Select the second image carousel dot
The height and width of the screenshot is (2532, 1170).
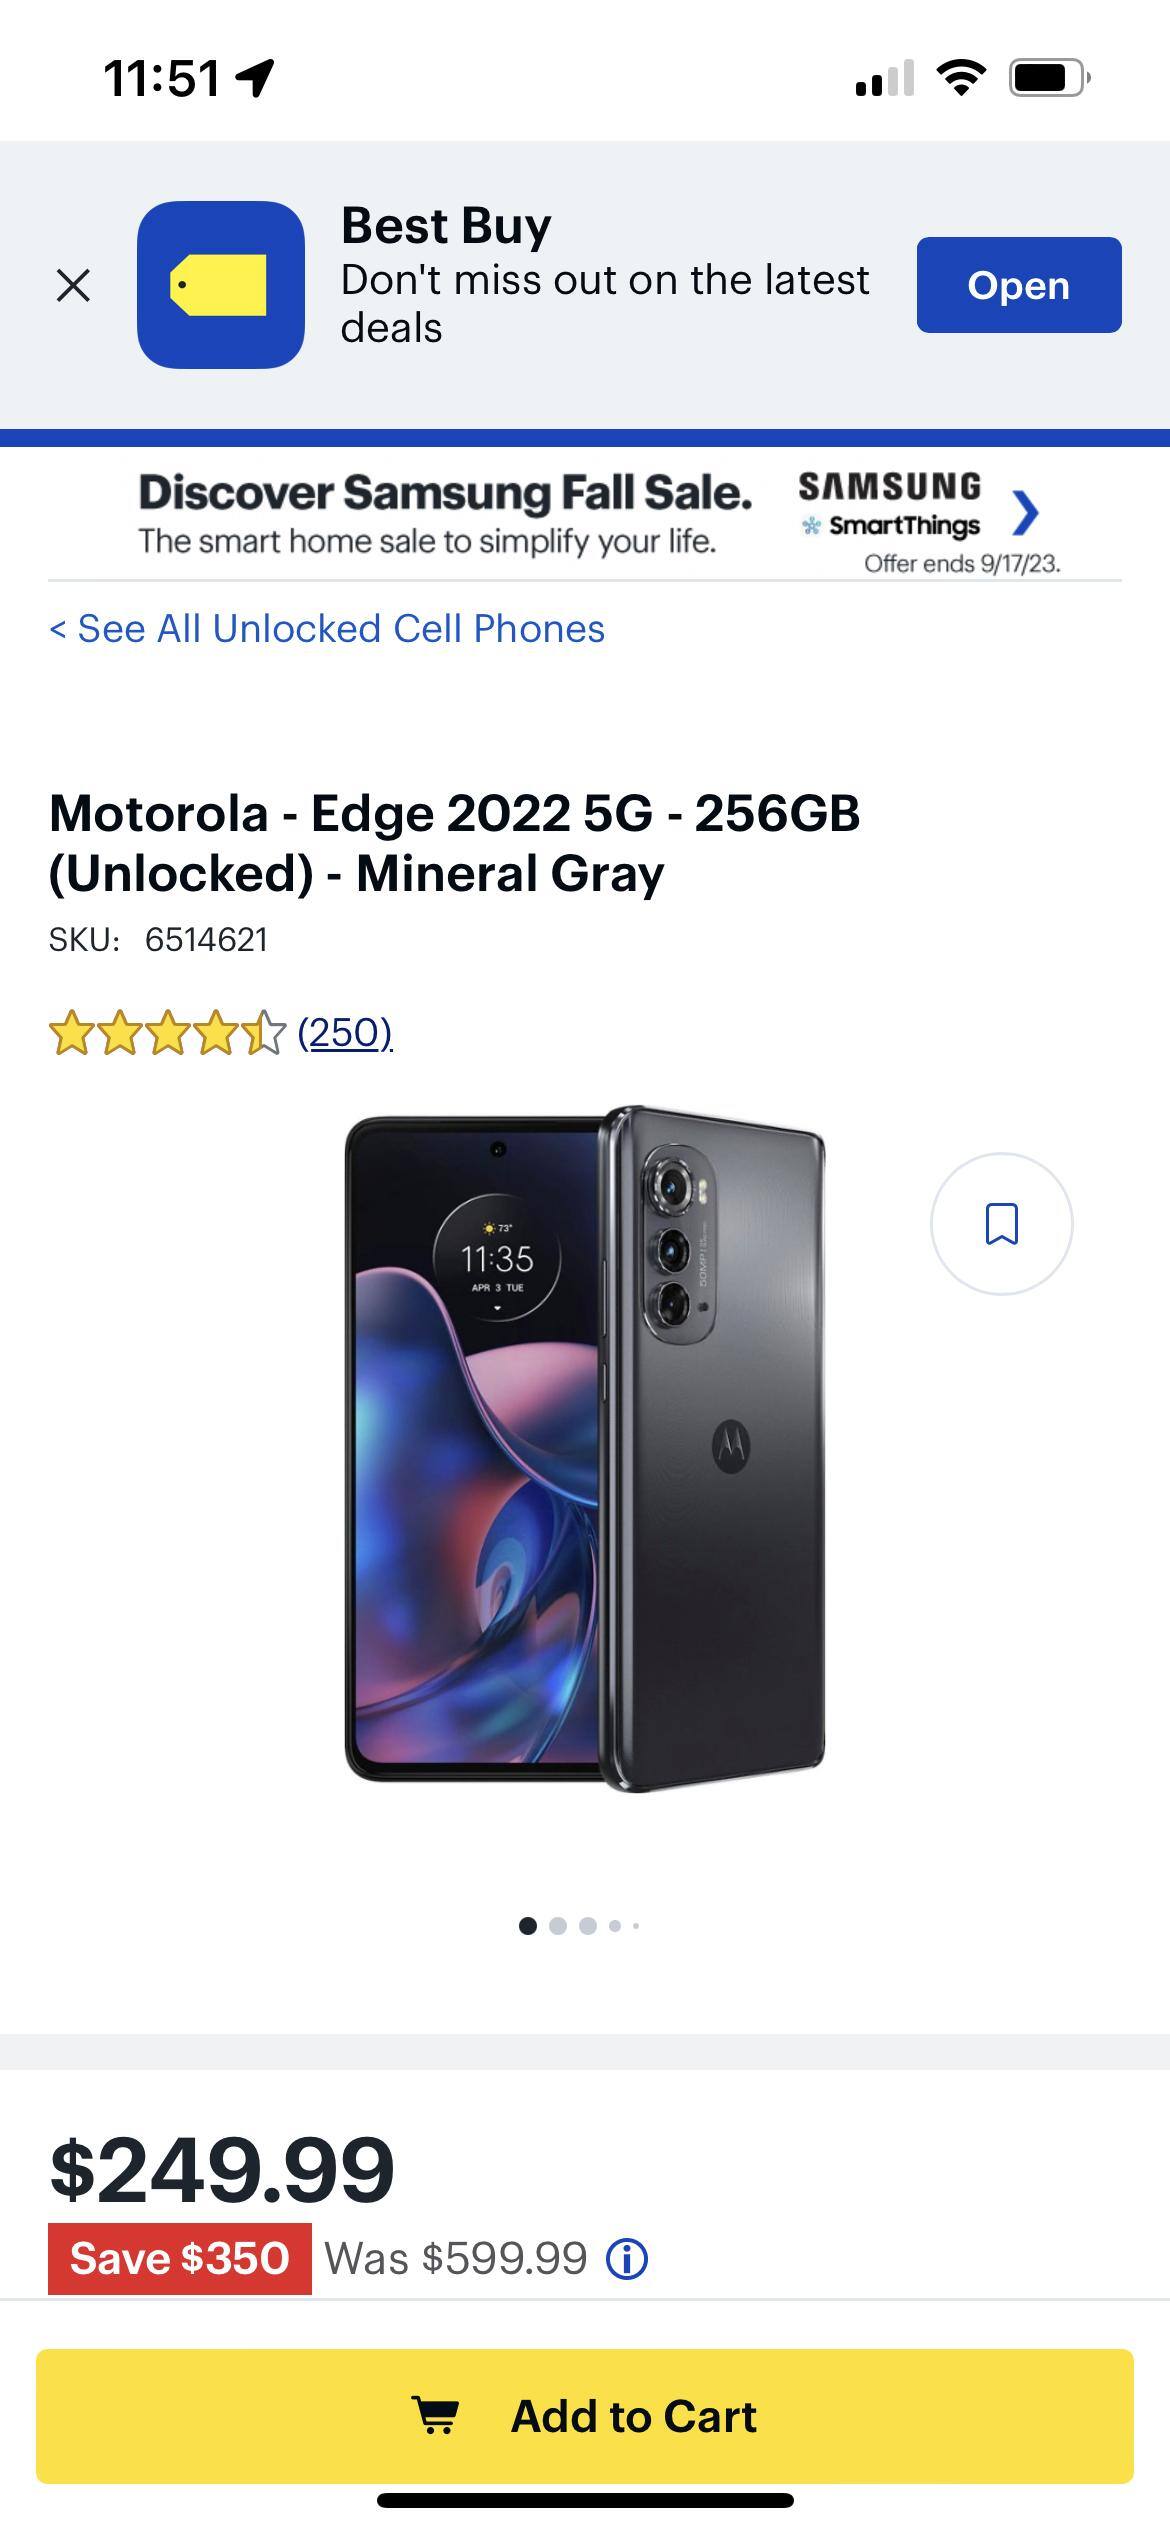pos(558,1926)
